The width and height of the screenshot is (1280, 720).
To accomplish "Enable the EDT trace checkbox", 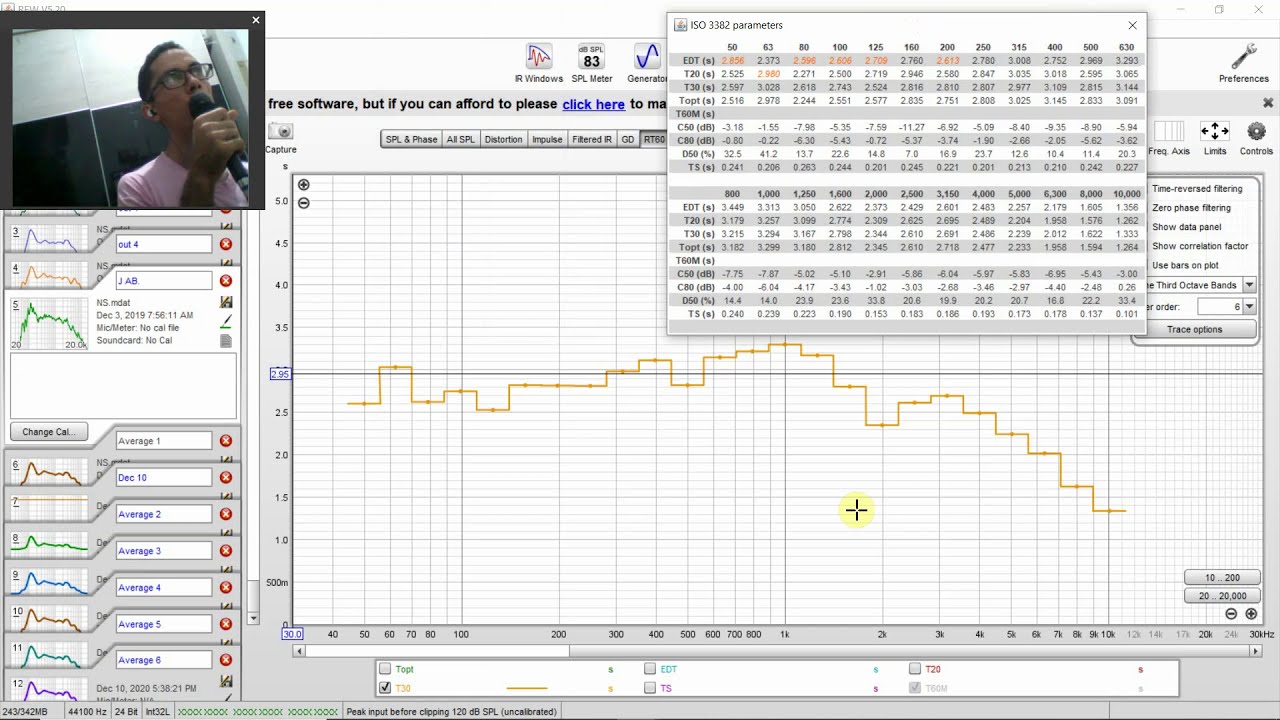I will tap(650, 669).
